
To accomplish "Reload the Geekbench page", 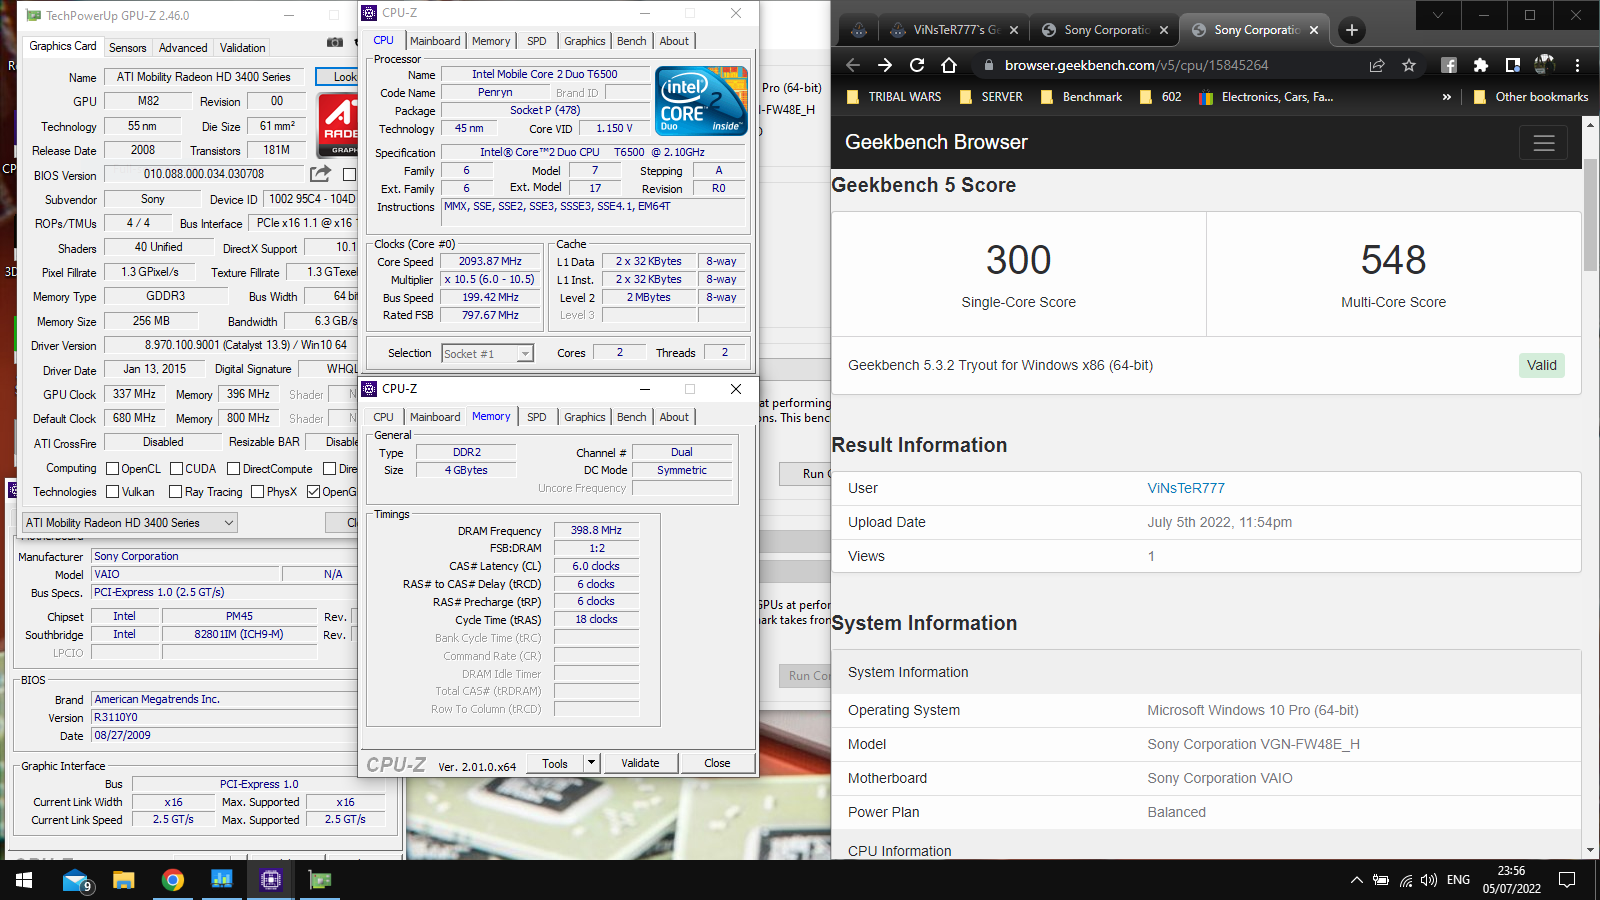I will tap(917, 65).
